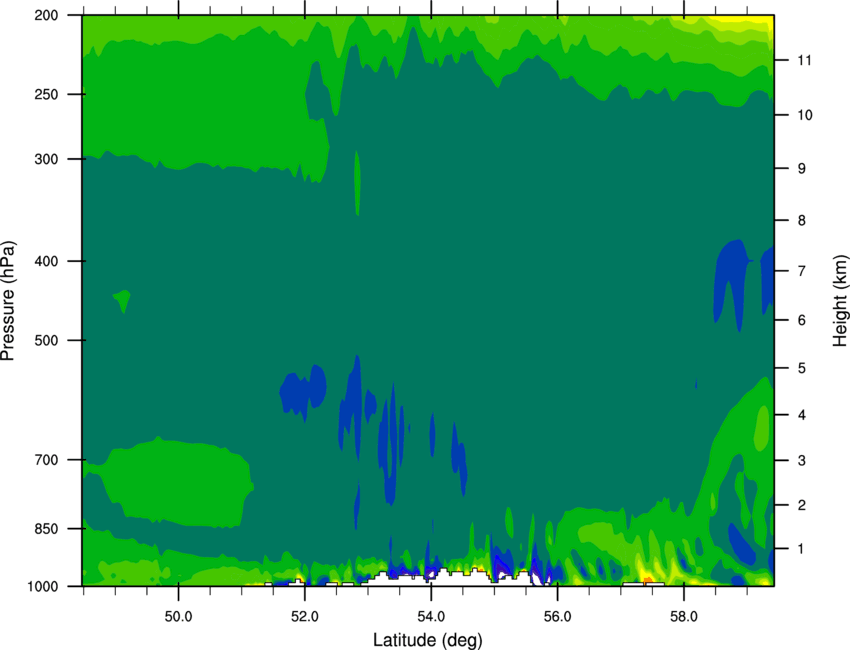Click the 'Height (km)' axis title

point(840,301)
